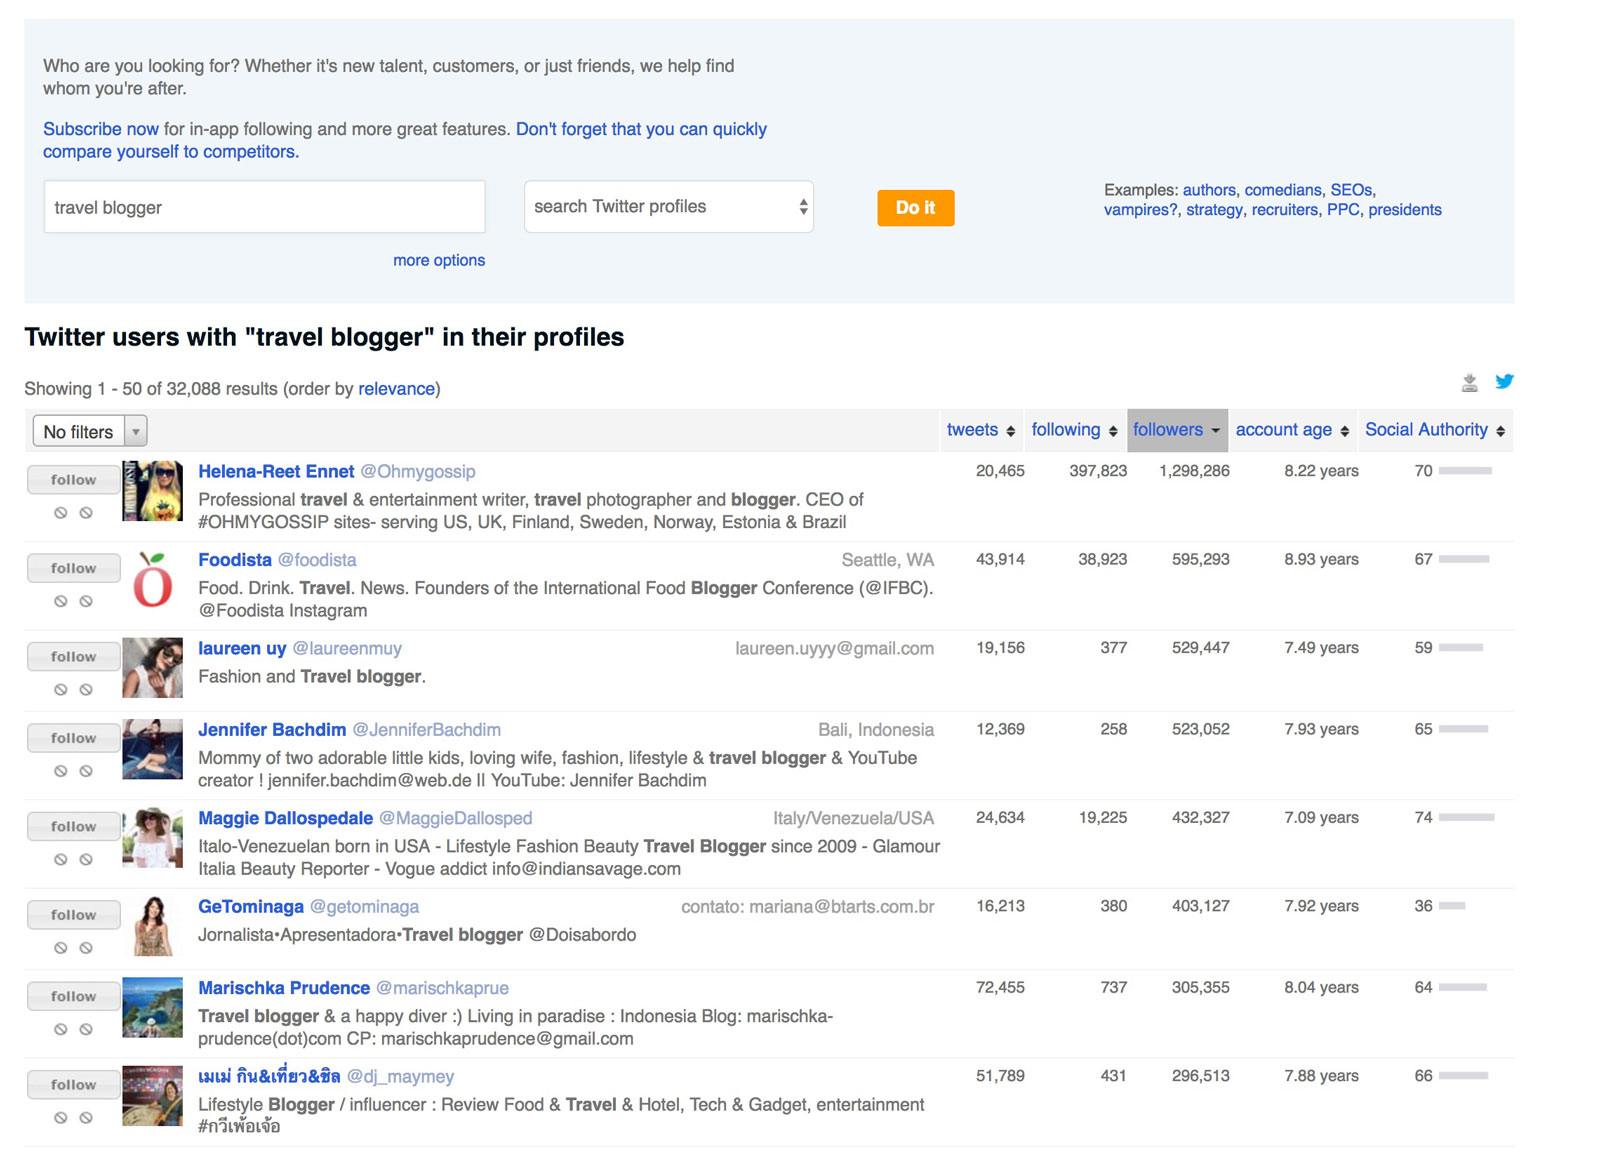This screenshot has width=1600, height=1151.
Task: Open GeTominaga's profile picture
Action: pyautogui.click(x=152, y=926)
